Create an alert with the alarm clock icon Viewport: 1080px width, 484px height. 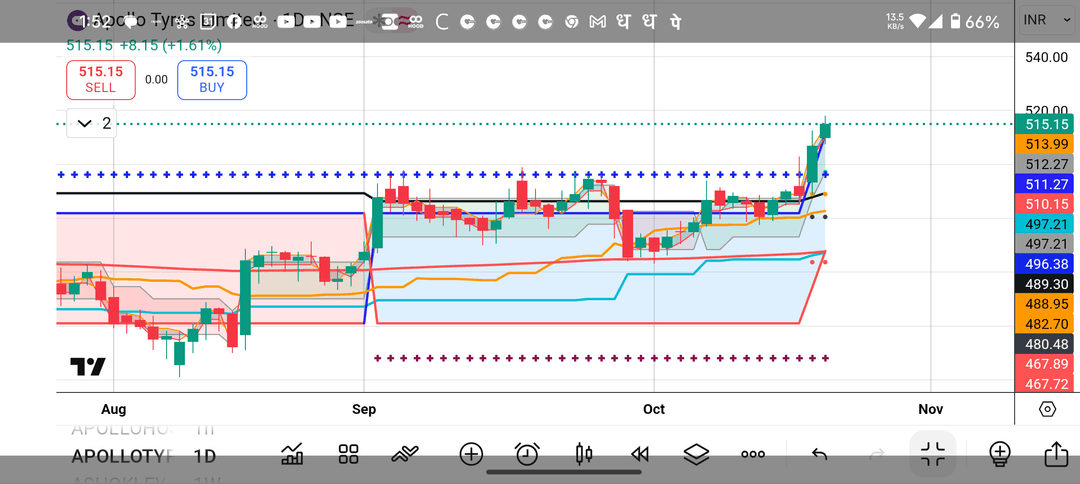(x=527, y=455)
